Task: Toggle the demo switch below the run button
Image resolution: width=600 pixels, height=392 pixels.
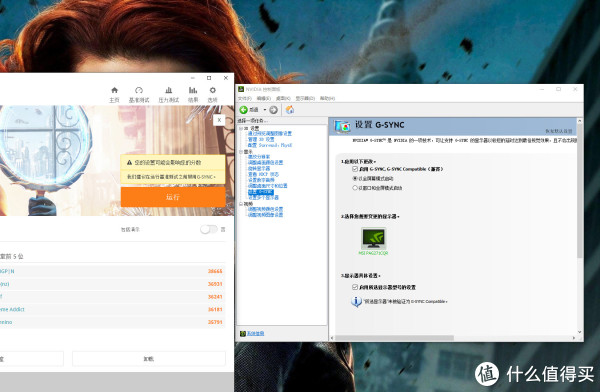Action: click(x=209, y=229)
